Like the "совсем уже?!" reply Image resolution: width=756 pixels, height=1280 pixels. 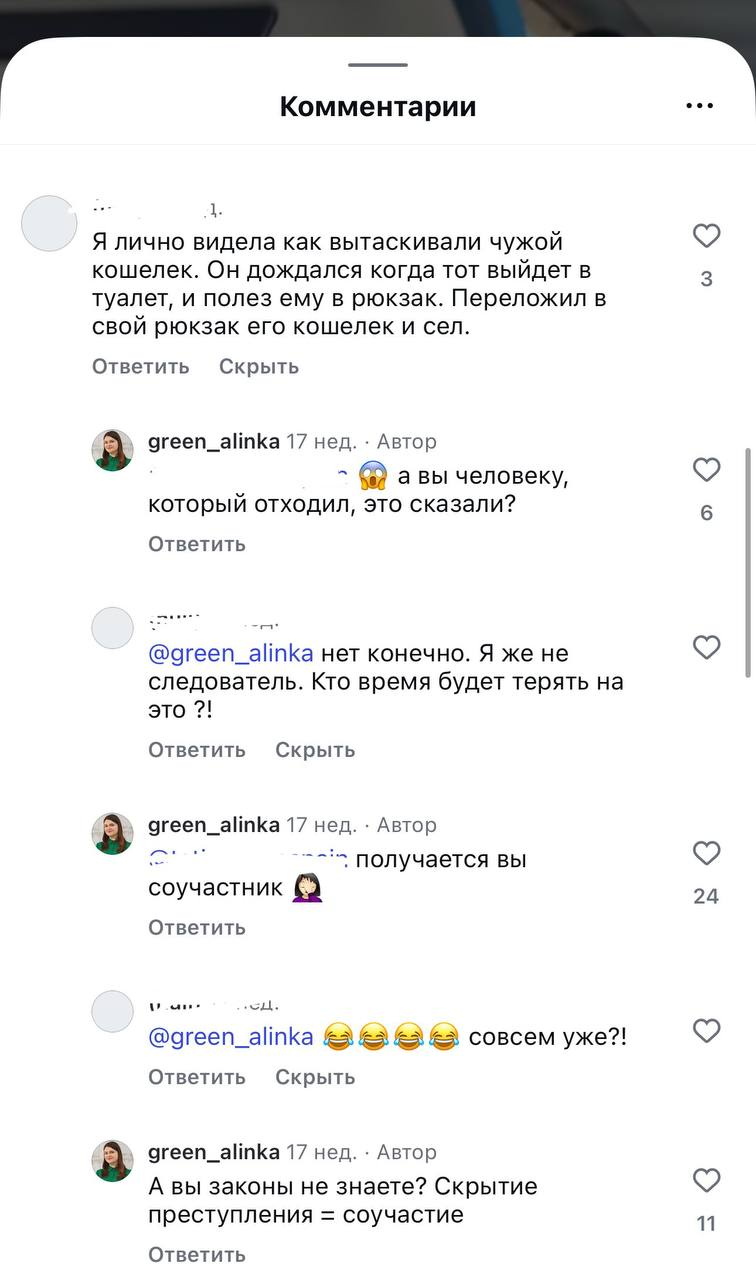[x=707, y=1031]
